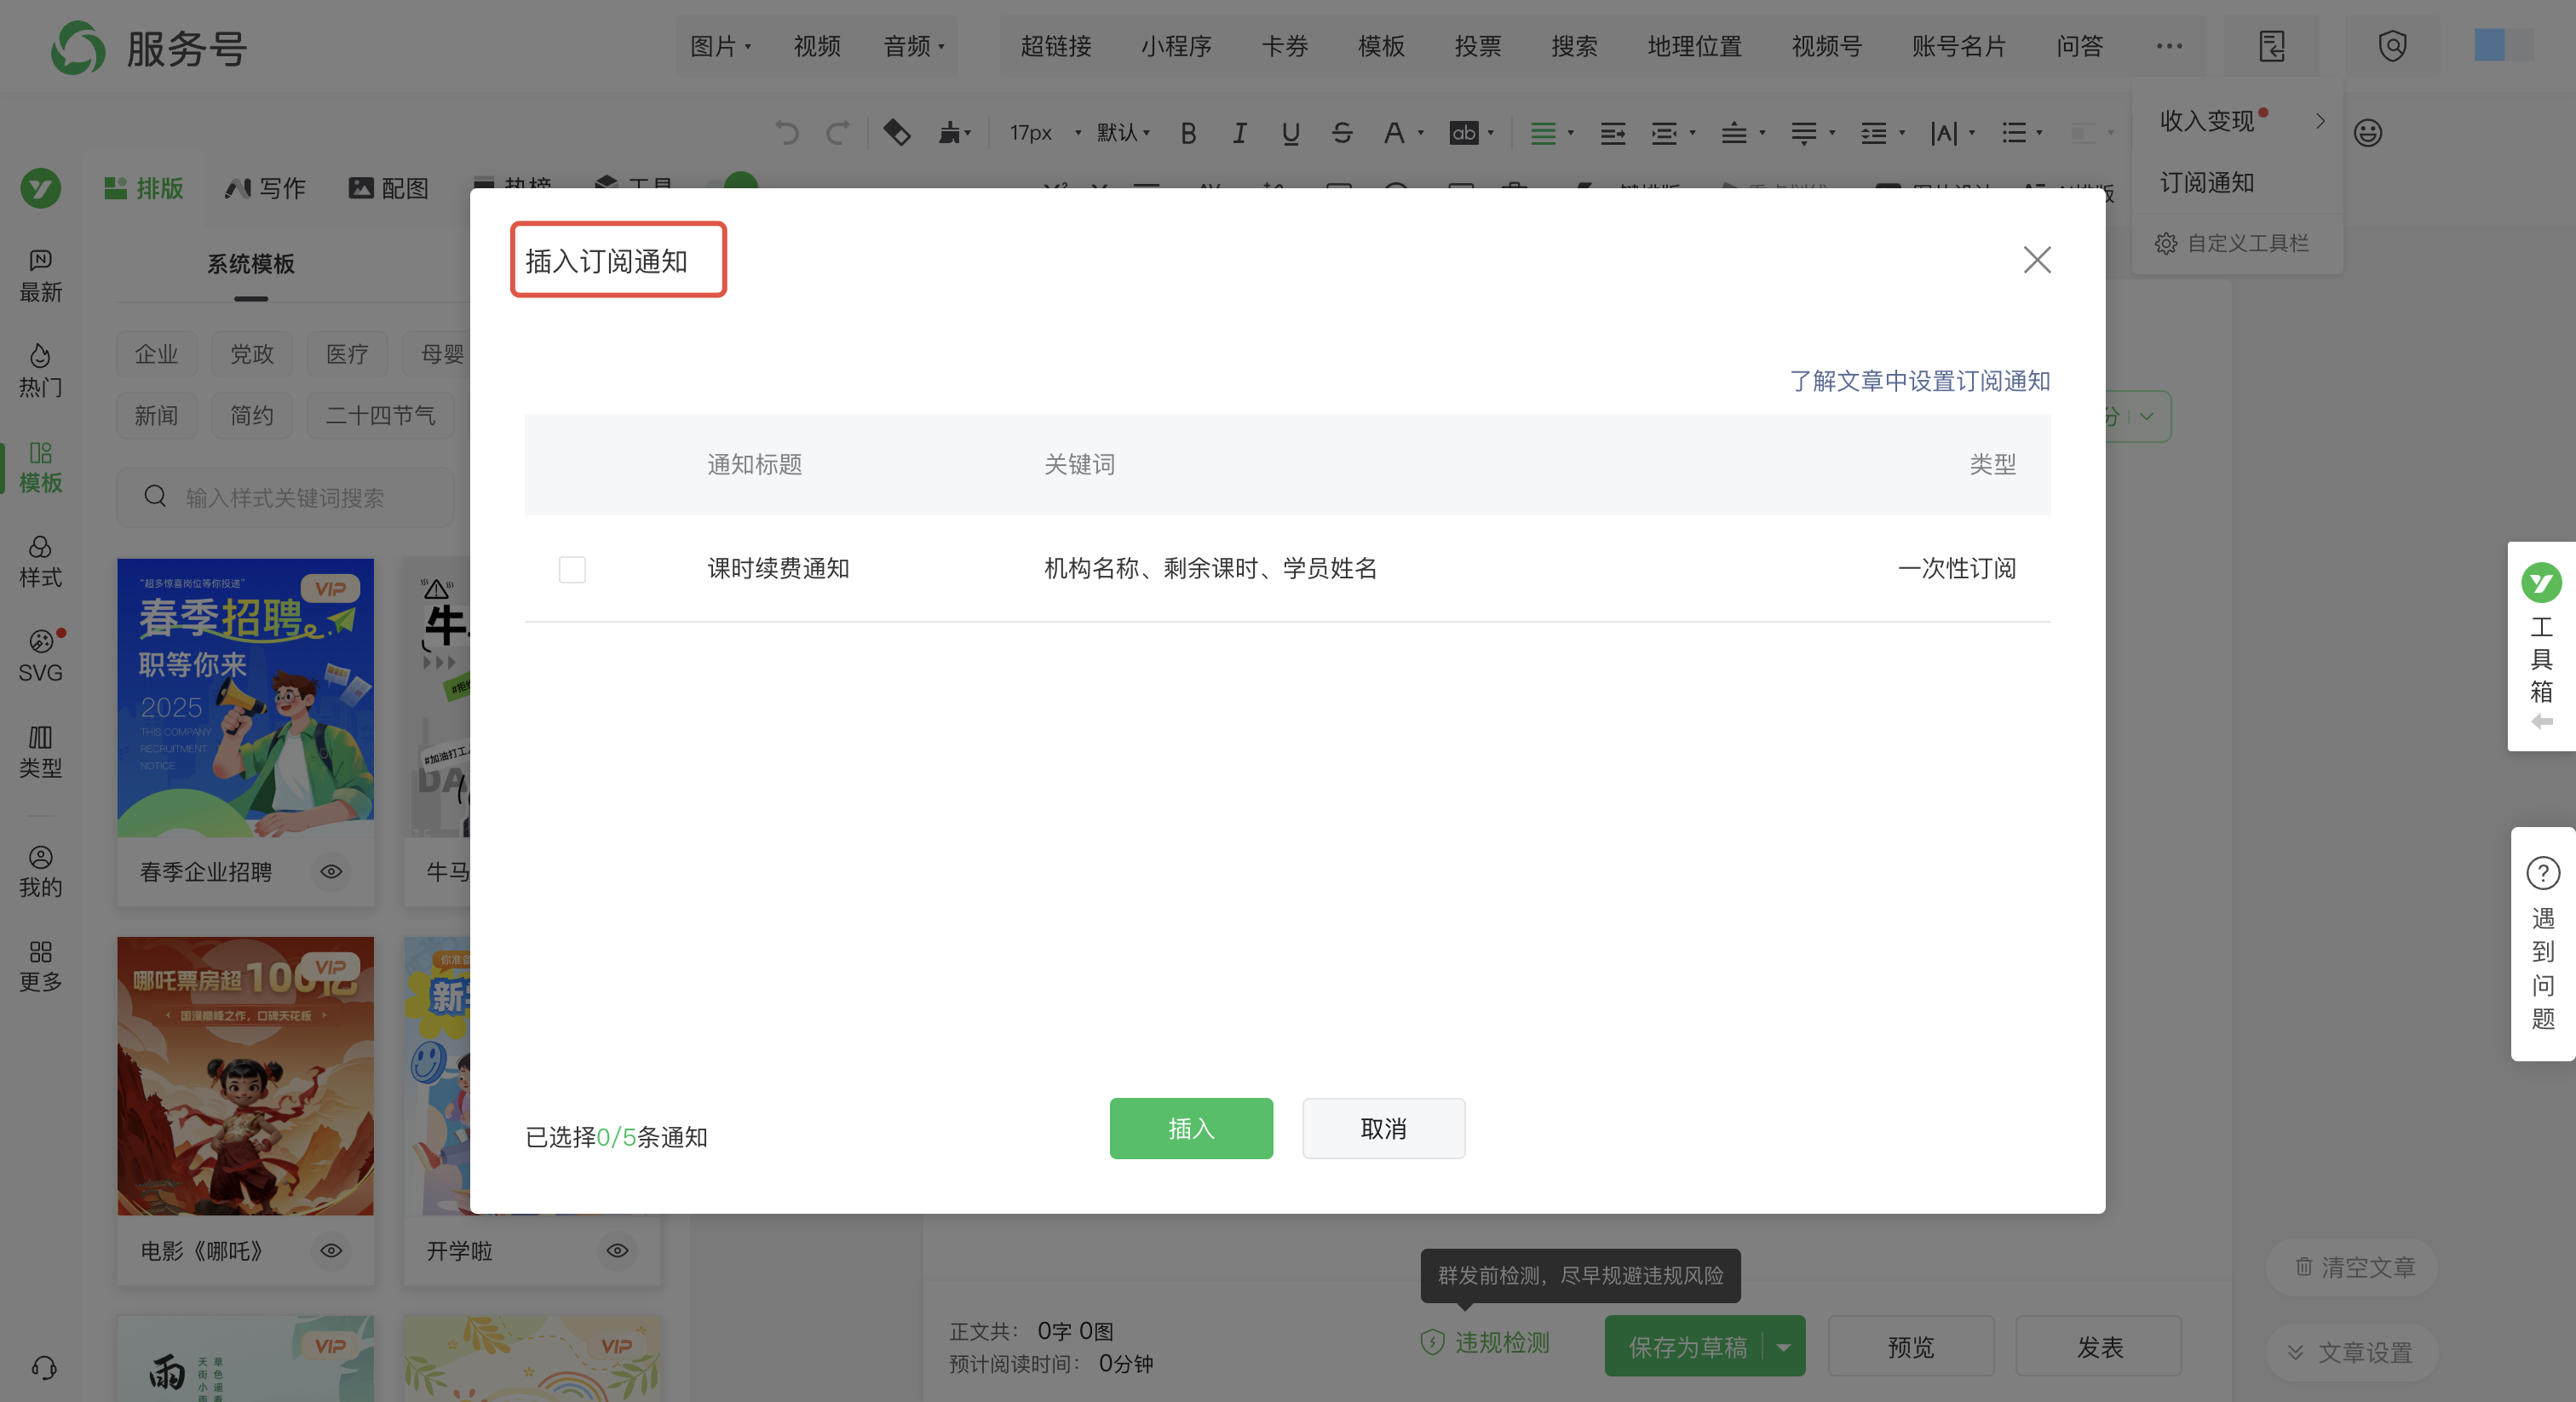
Task: Close the 插入订阅通知 dialog
Action: (2036, 260)
